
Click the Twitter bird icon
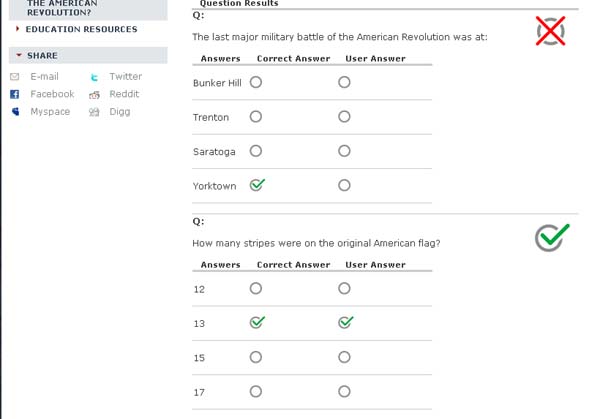[x=94, y=77]
